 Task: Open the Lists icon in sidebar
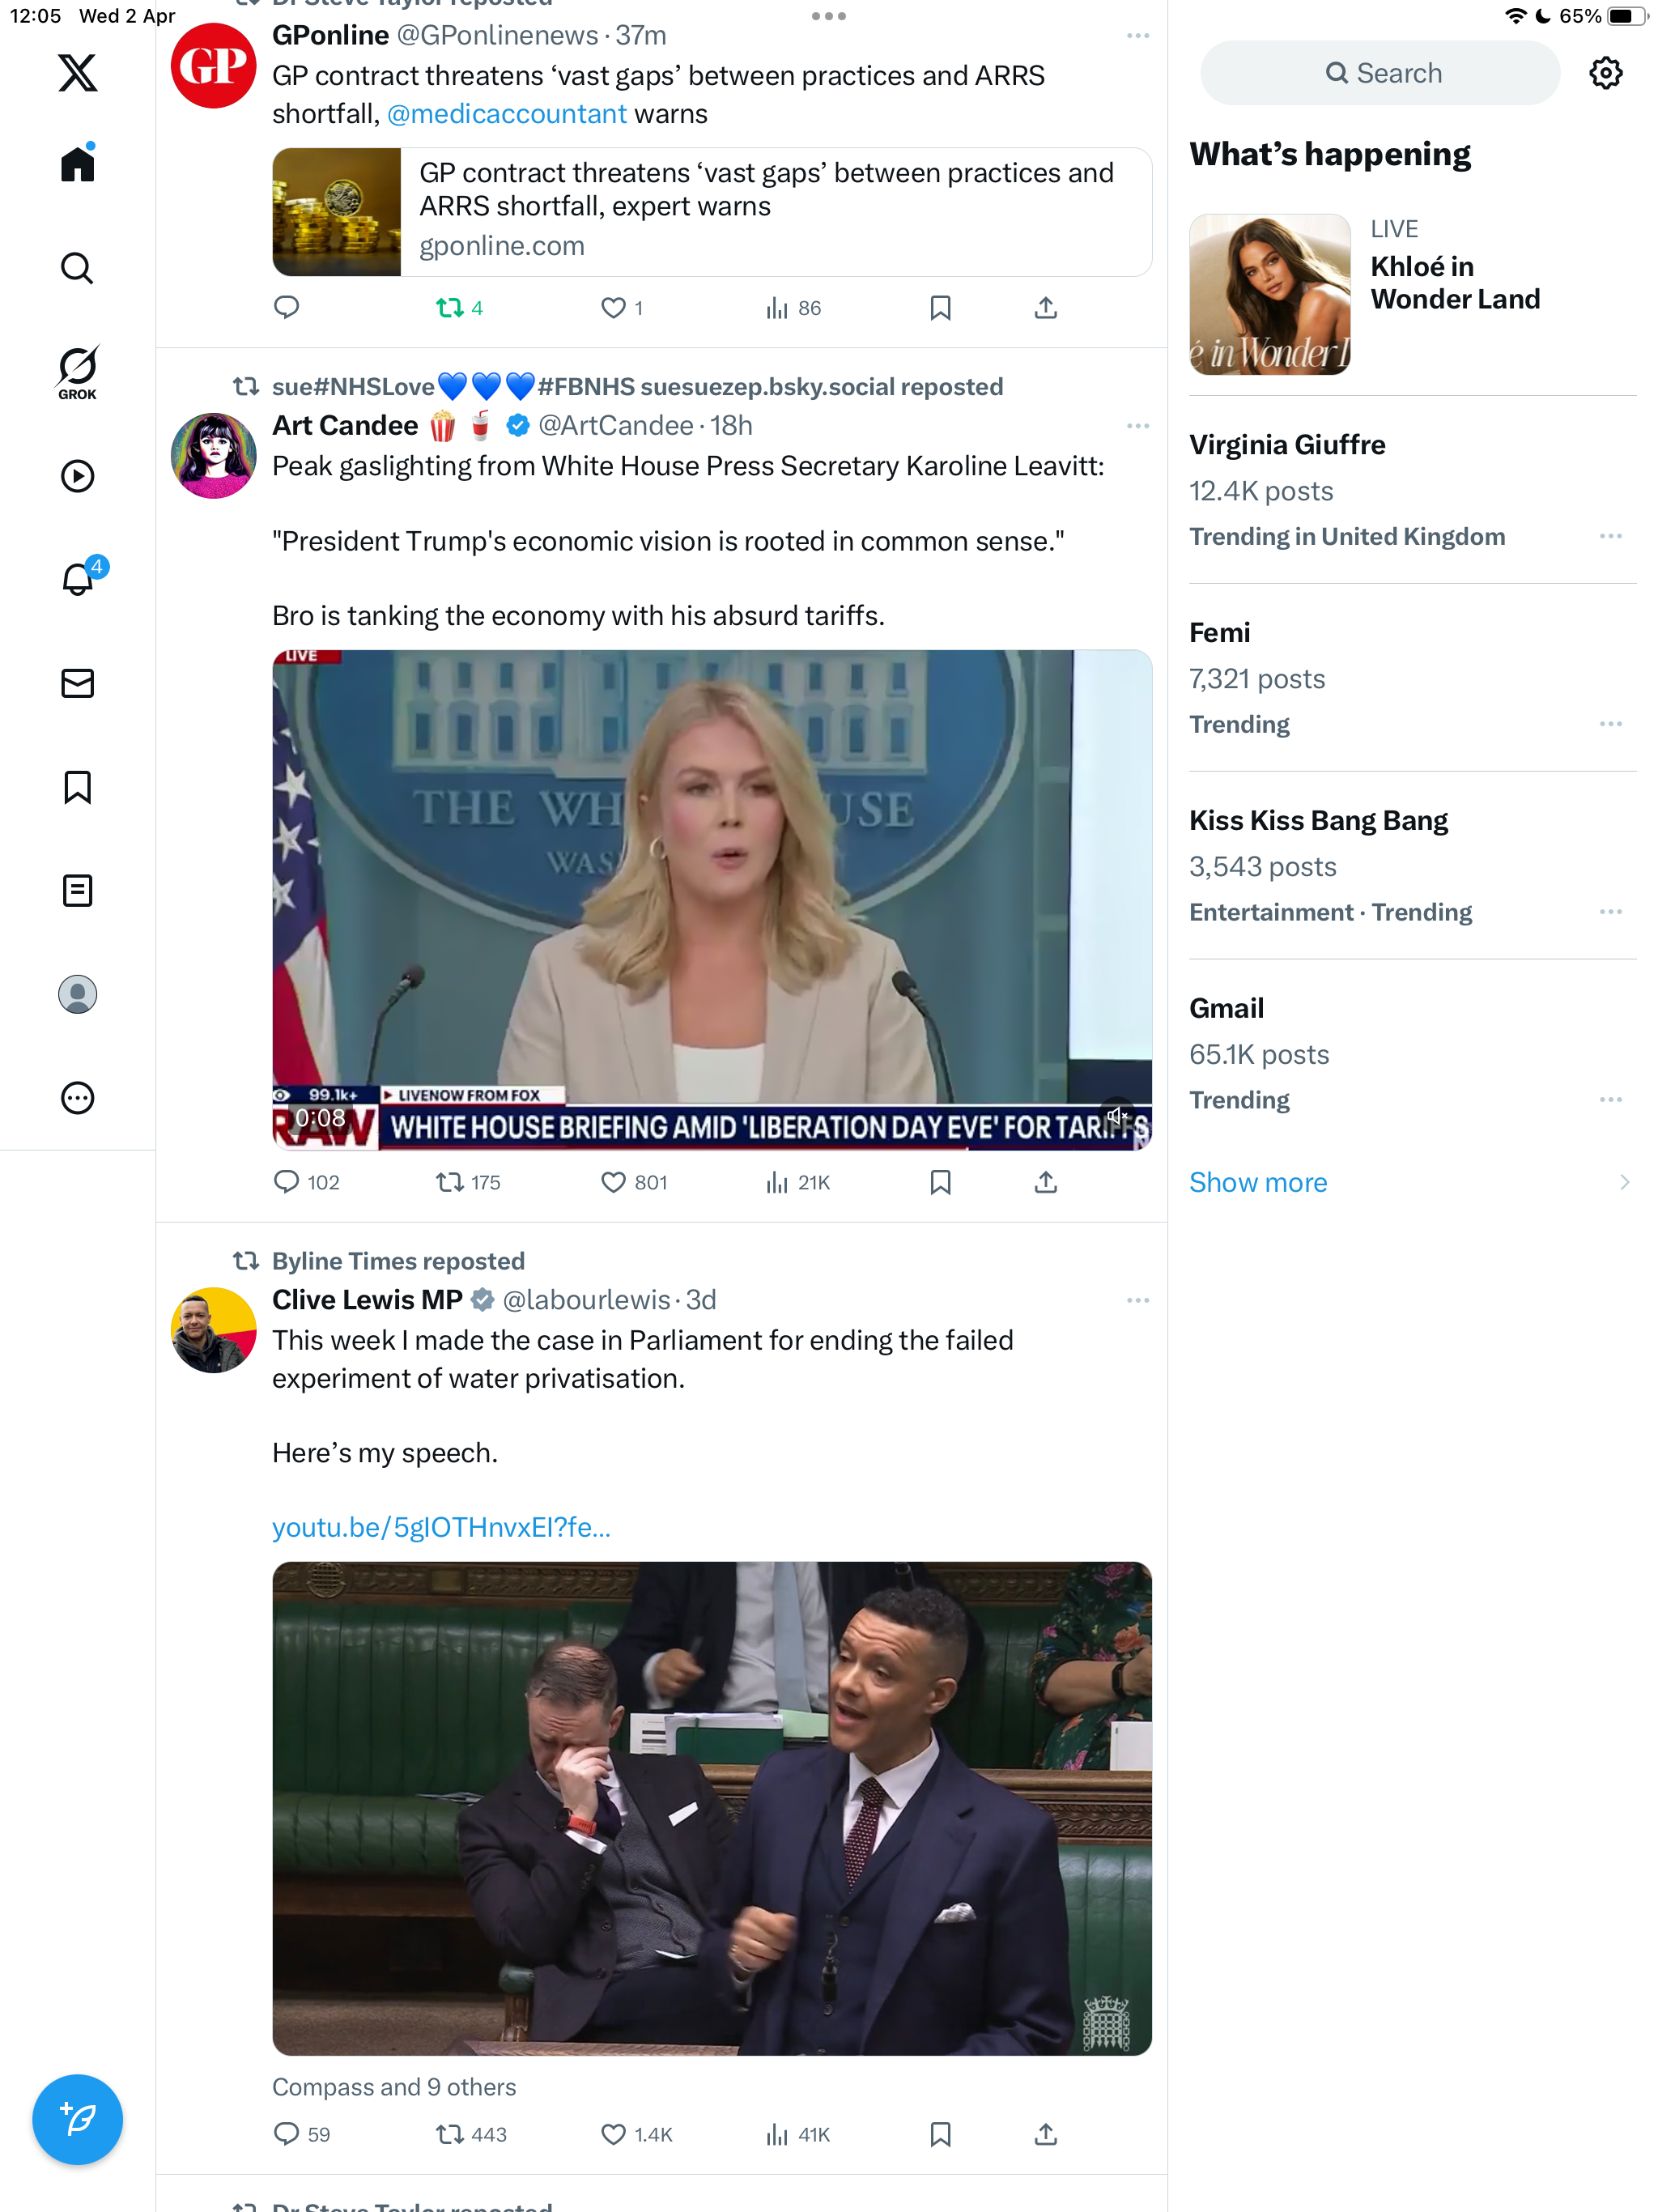77,890
